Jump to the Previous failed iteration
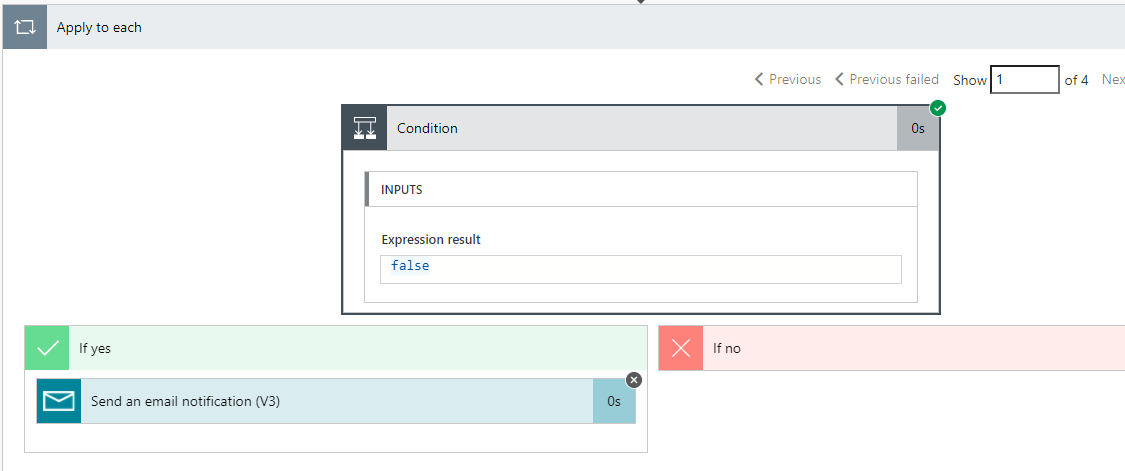1125x471 pixels. [x=894, y=79]
